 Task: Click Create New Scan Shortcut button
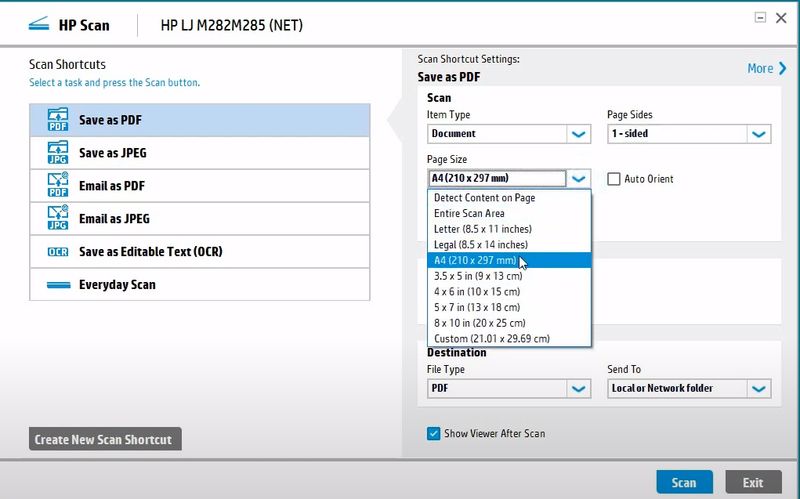tap(105, 439)
